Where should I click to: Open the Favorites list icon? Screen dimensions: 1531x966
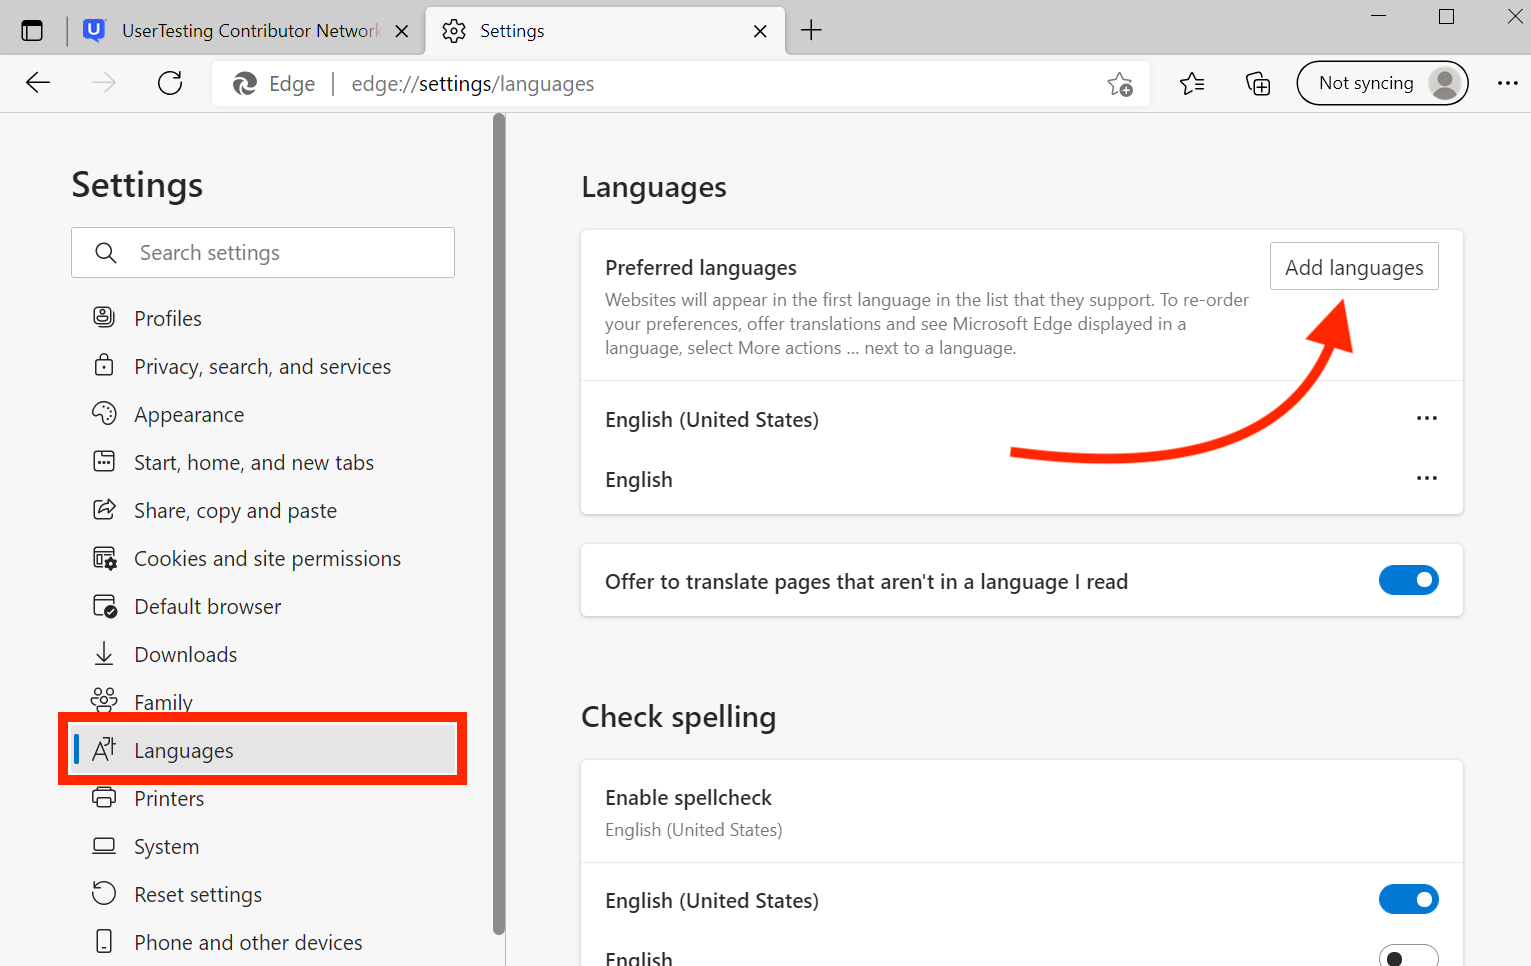click(1192, 84)
